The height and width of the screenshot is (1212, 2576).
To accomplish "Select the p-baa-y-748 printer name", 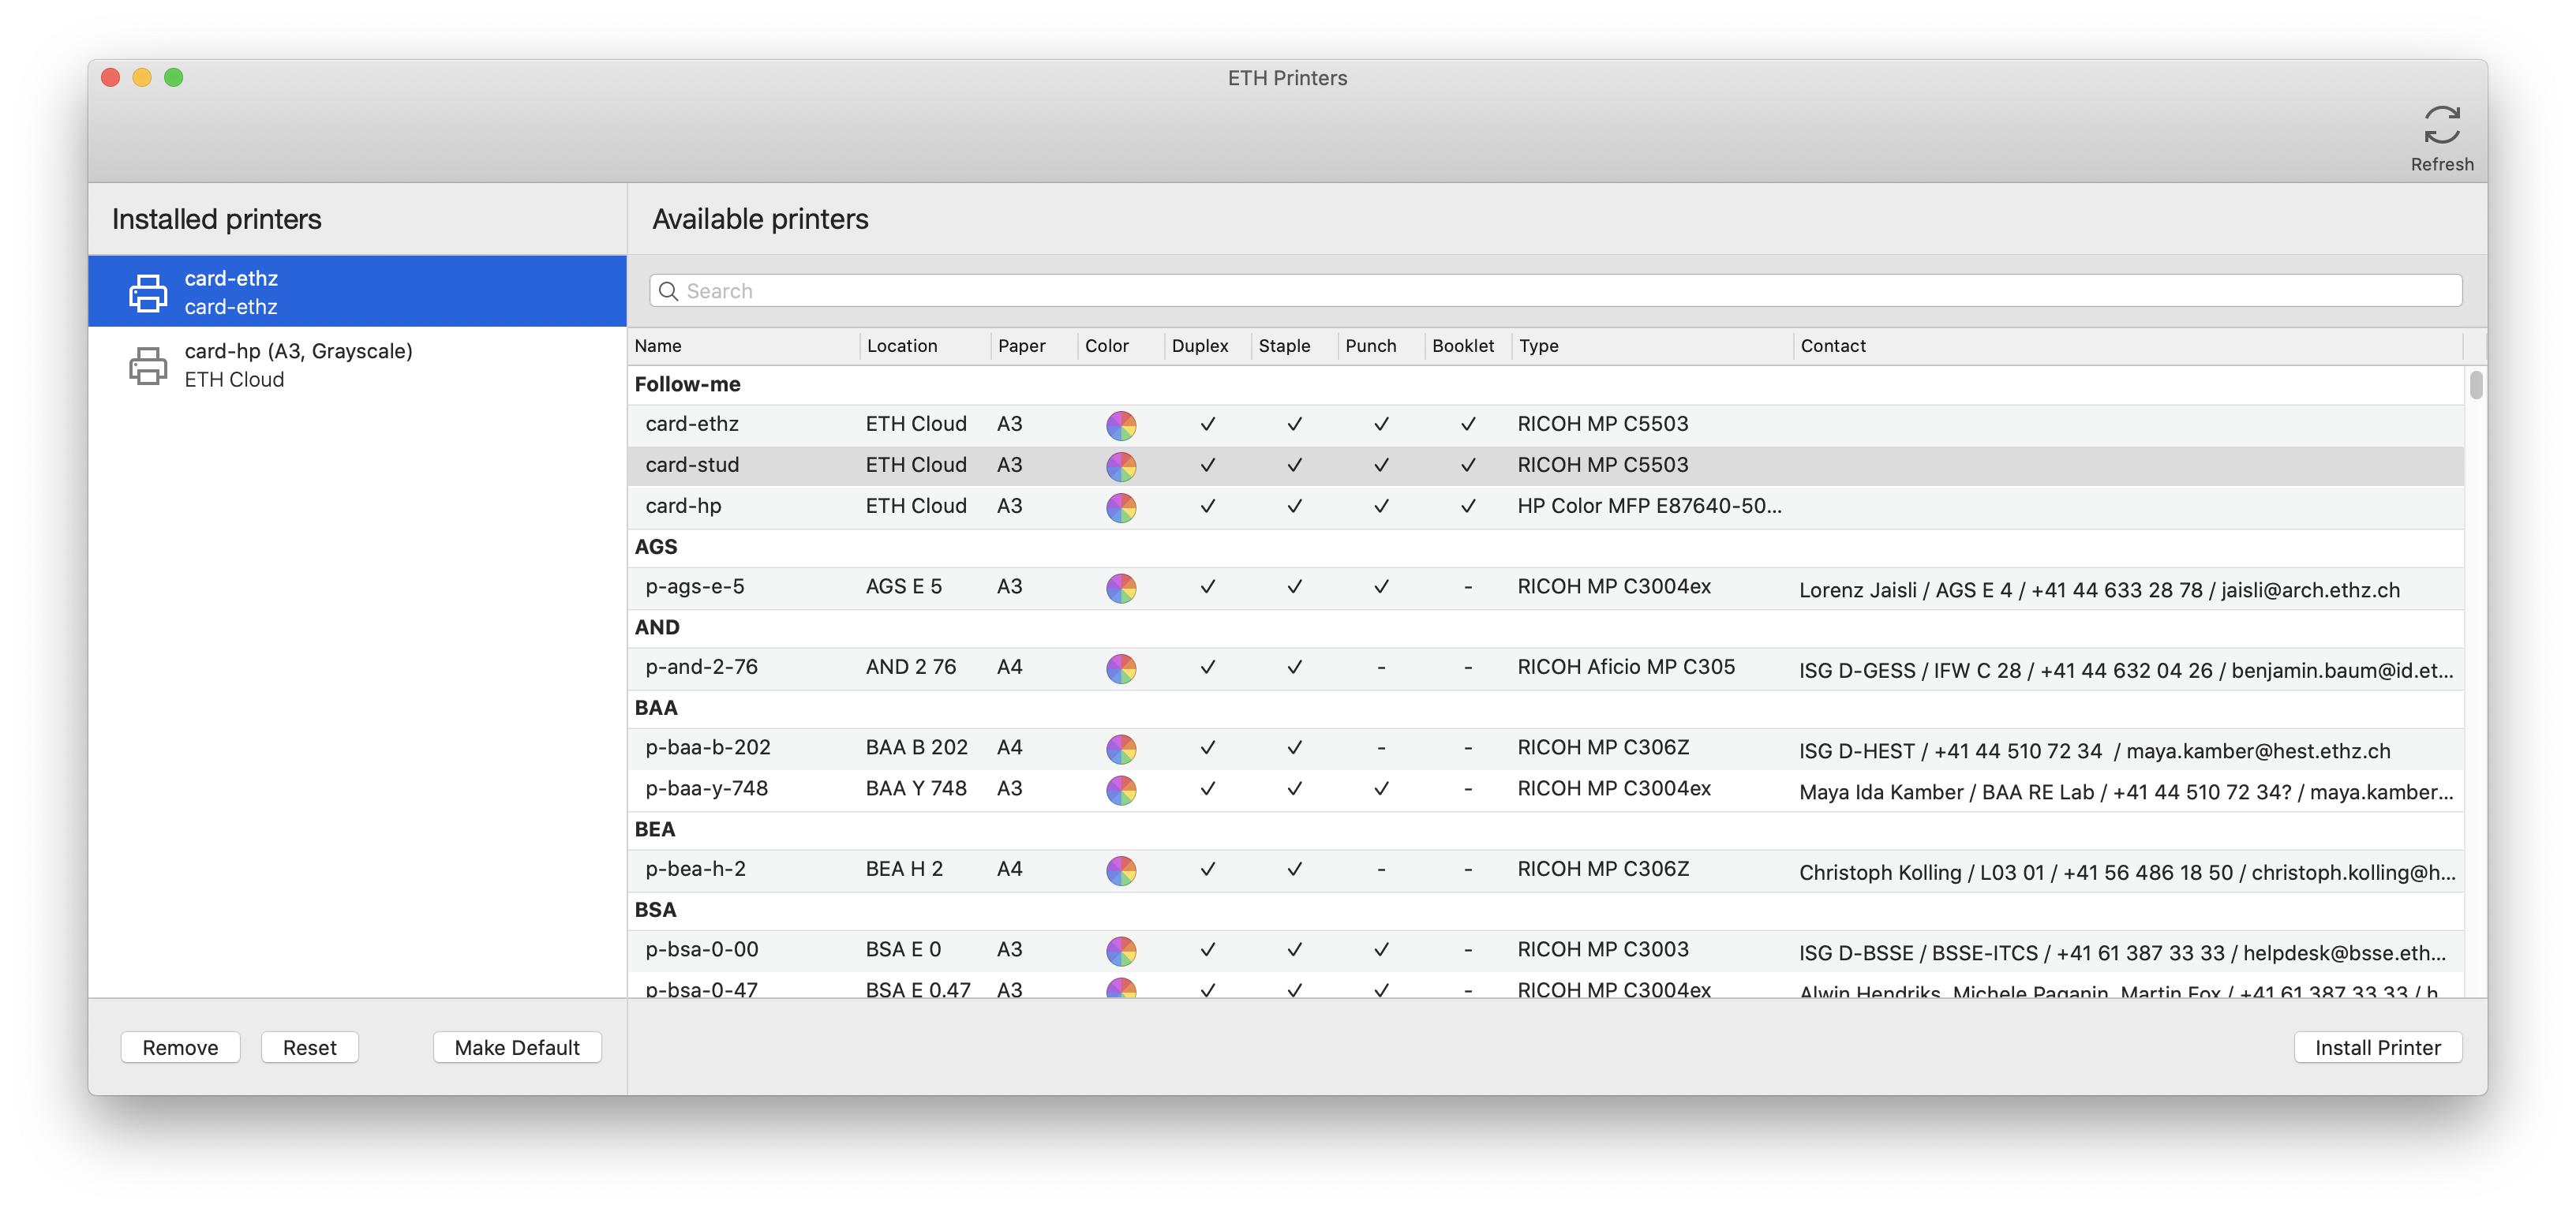I will click(x=706, y=789).
